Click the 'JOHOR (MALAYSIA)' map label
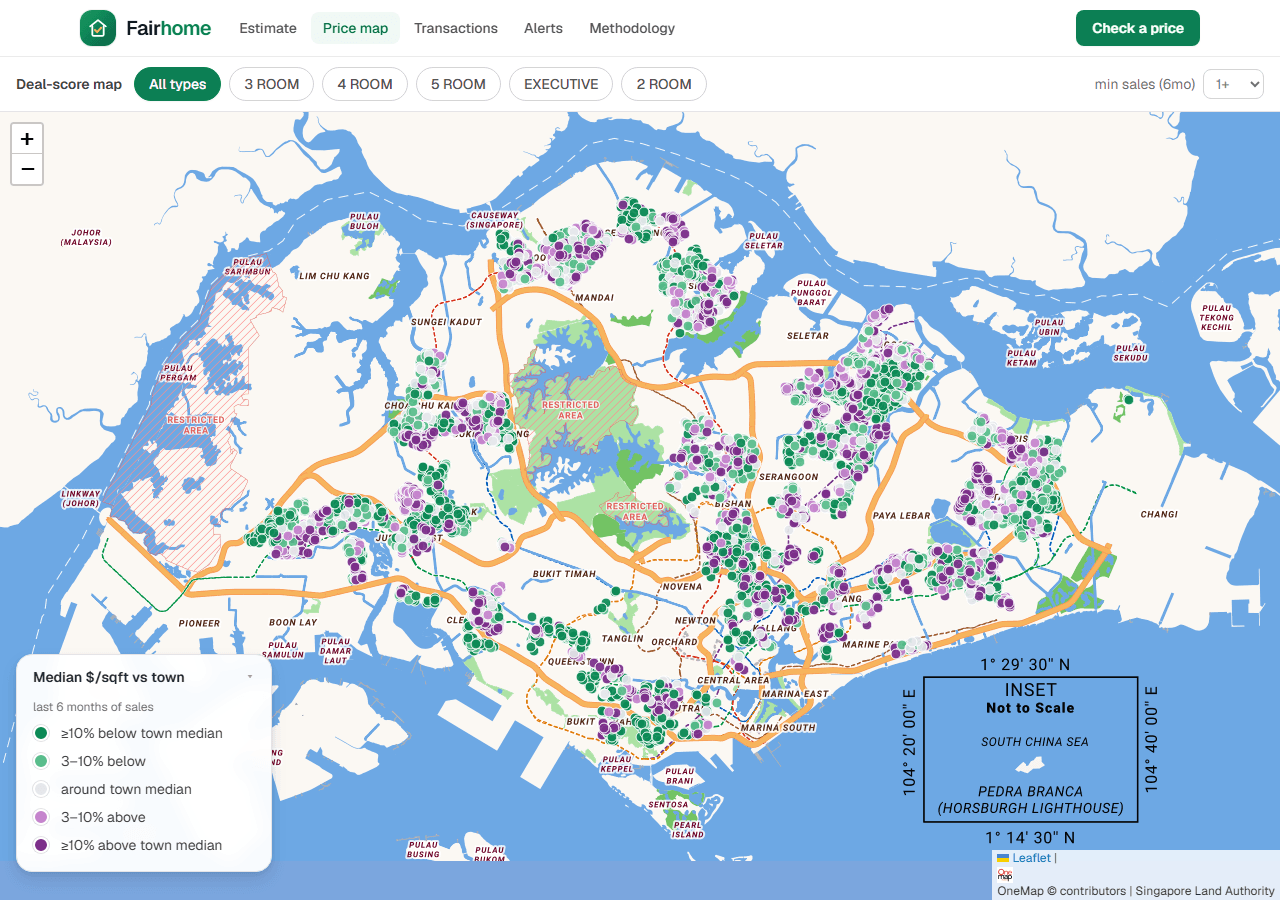The height and width of the screenshot is (900, 1280). [86, 237]
